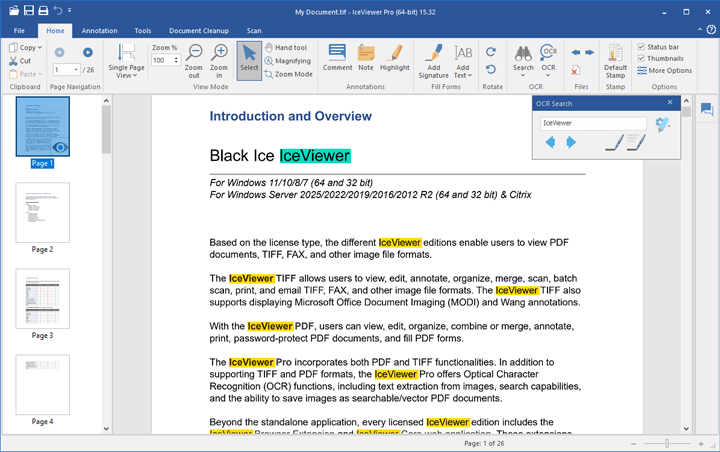
Task: Add a Comment annotation
Action: pyautogui.click(x=338, y=57)
